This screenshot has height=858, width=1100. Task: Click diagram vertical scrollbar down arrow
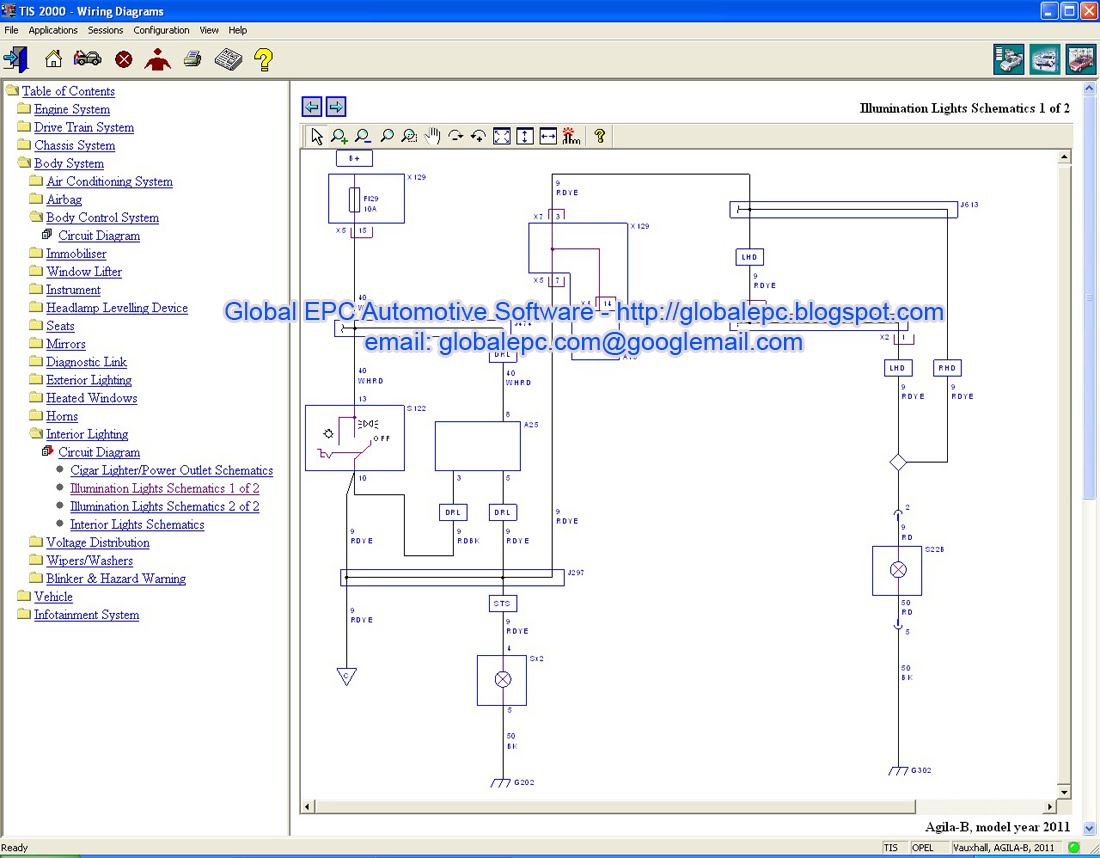[x=1064, y=793]
